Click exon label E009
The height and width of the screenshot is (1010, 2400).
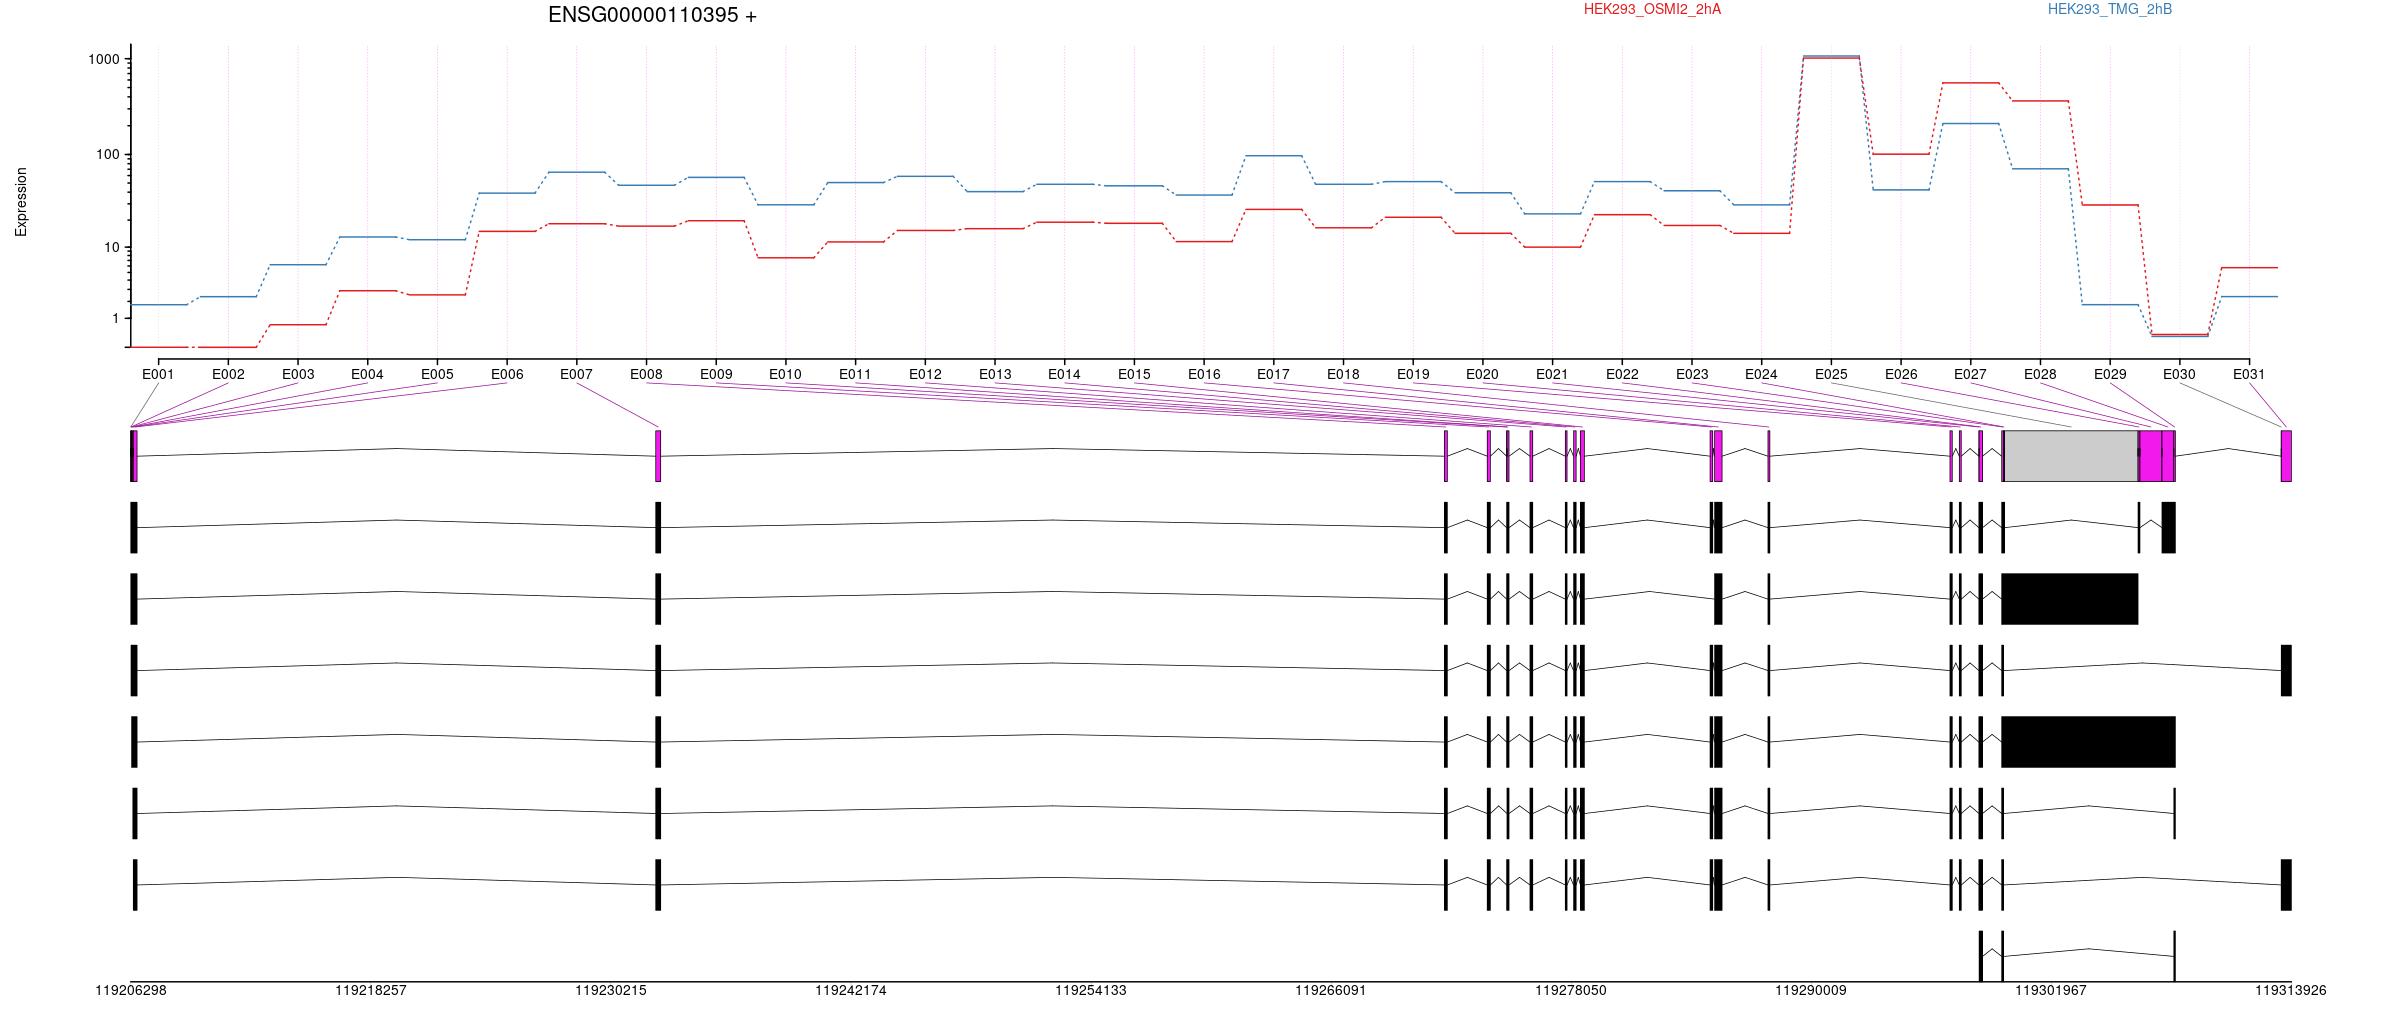[716, 375]
